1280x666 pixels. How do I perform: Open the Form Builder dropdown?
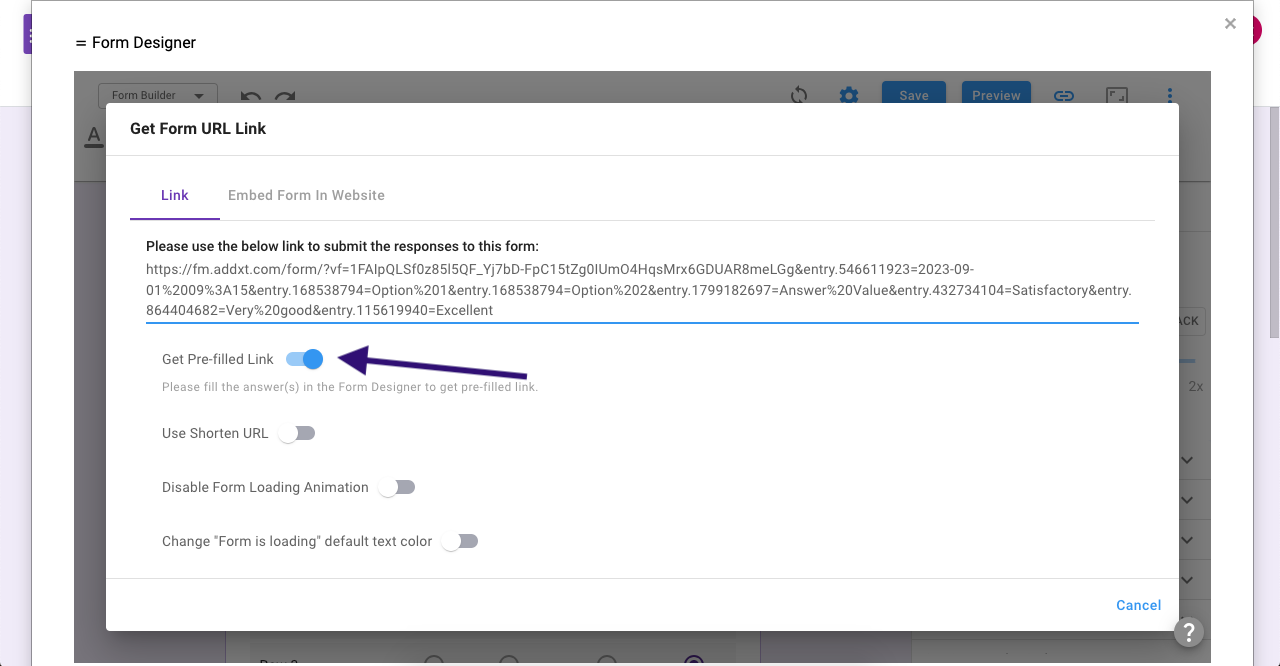[158, 95]
